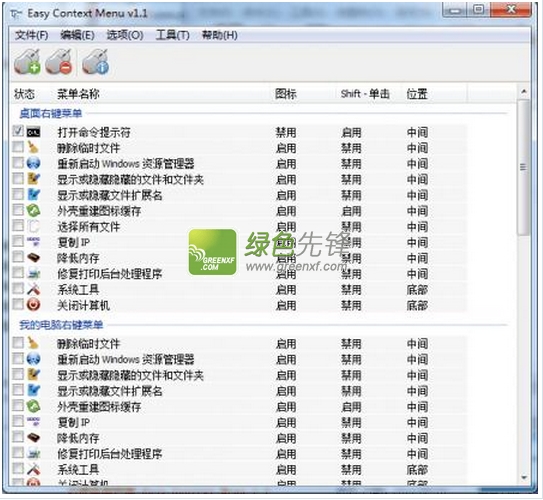Click the scrollbar down arrow
The height and width of the screenshot is (500, 543).
point(524,478)
